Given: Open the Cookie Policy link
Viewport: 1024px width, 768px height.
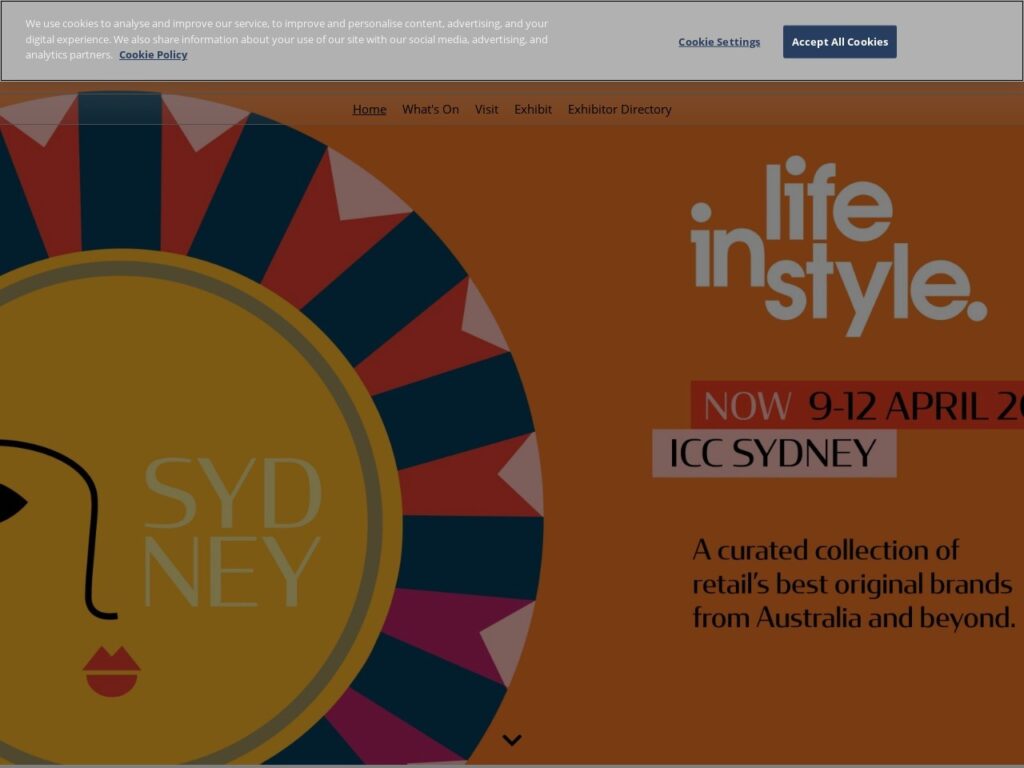Looking at the screenshot, I should click(153, 55).
